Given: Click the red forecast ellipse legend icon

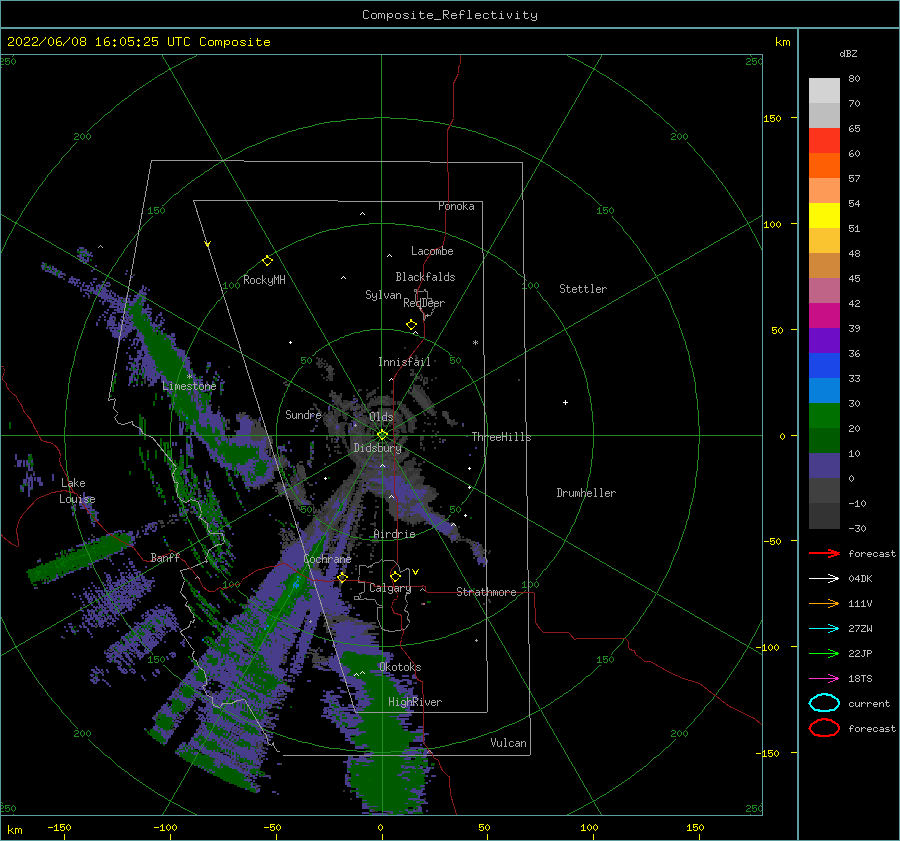Looking at the screenshot, I should (824, 728).
